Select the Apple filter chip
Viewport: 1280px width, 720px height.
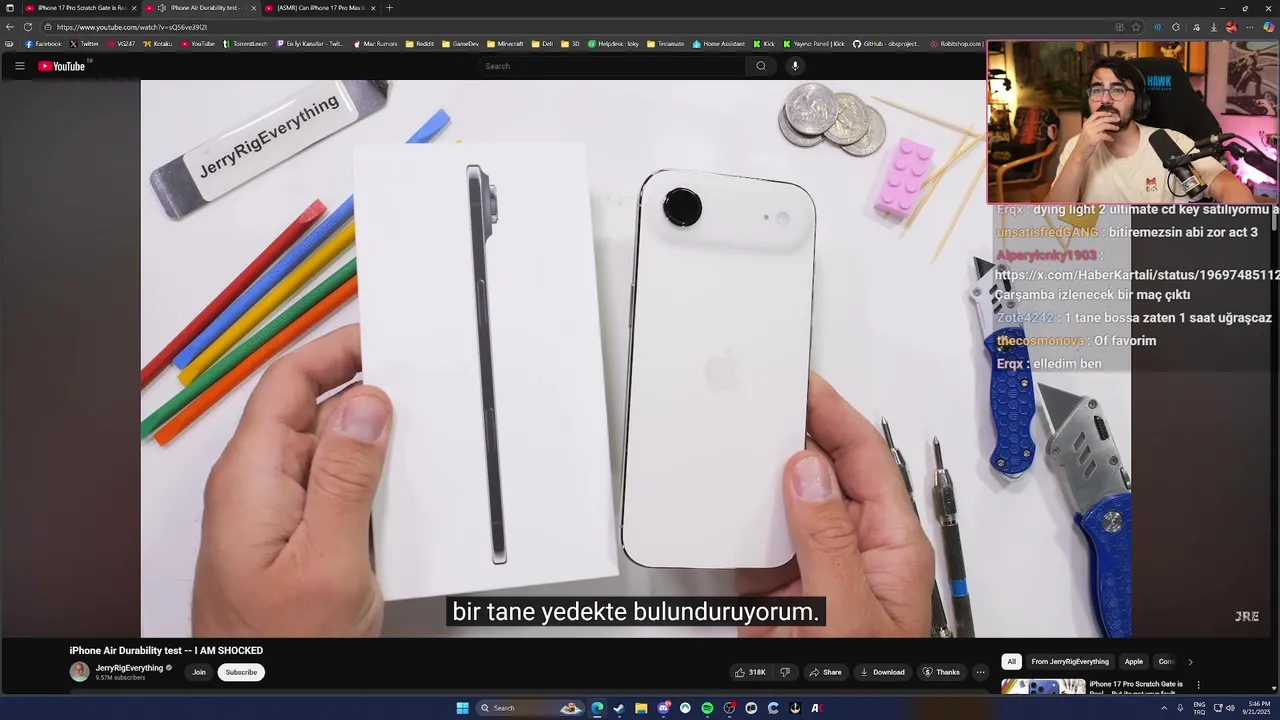tap(1133, 661)
